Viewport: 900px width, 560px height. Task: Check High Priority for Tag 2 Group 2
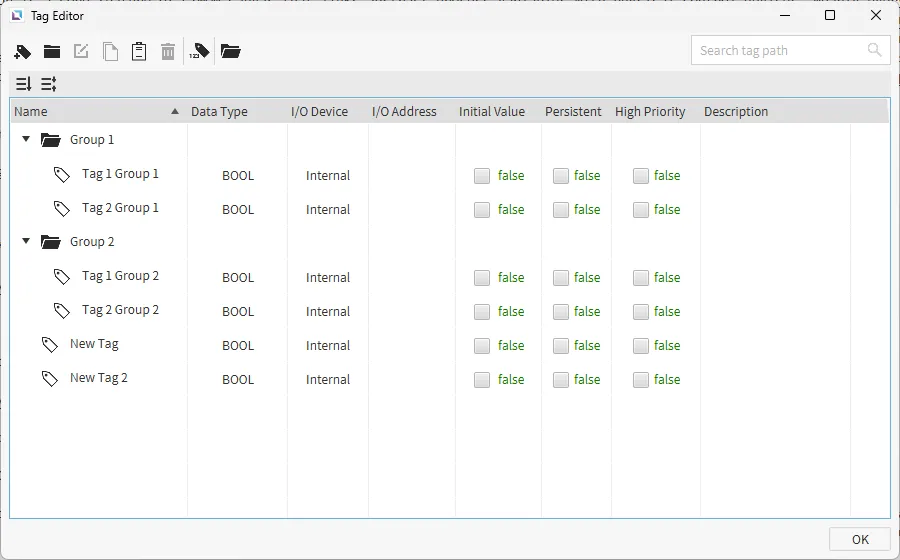641,312
